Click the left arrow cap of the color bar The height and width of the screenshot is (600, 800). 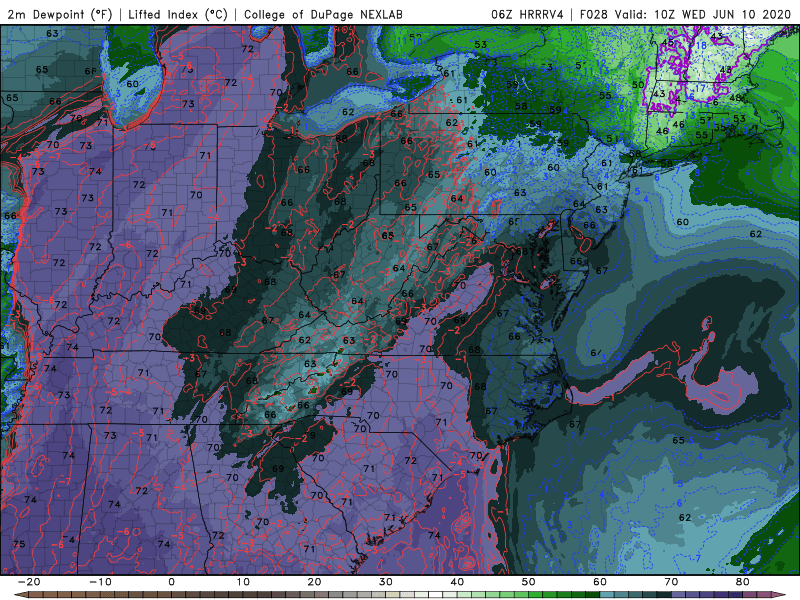tap(20, 595)
